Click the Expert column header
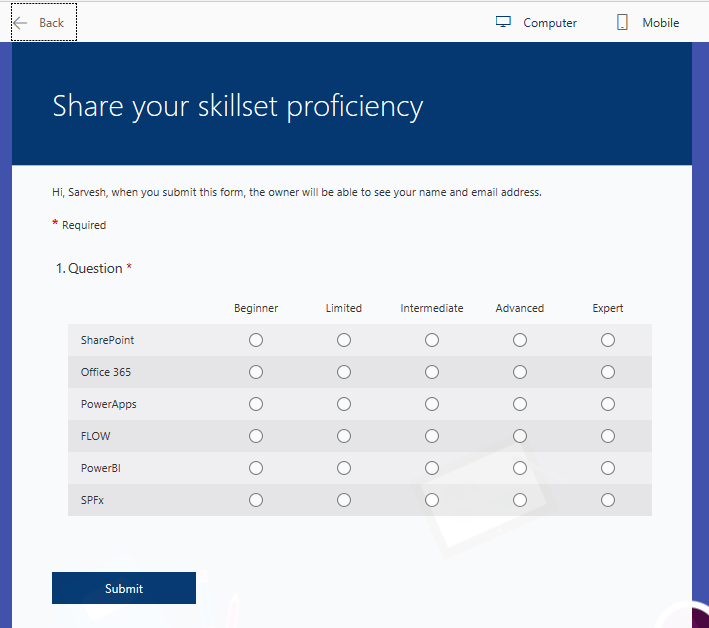Image resolution: width=709 pixels, height=628 pixels. point(608,308)
